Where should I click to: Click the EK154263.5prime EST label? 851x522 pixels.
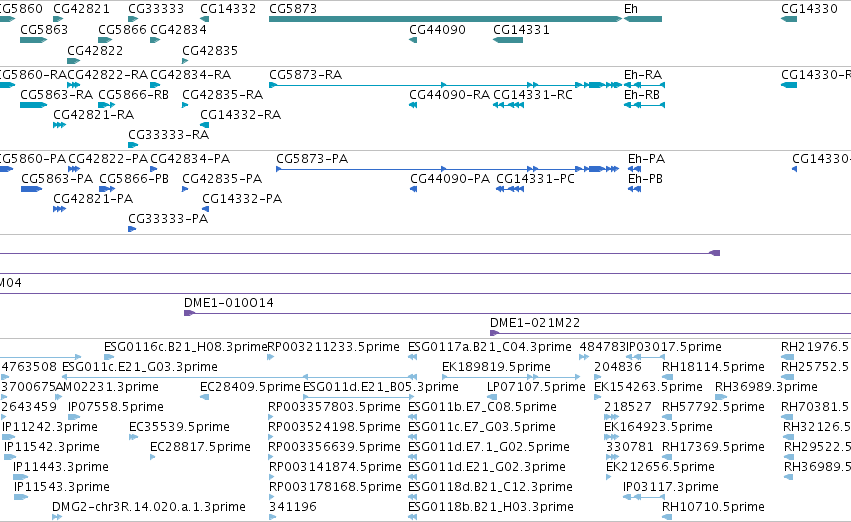pyautogui.click(x=648, y=387)
